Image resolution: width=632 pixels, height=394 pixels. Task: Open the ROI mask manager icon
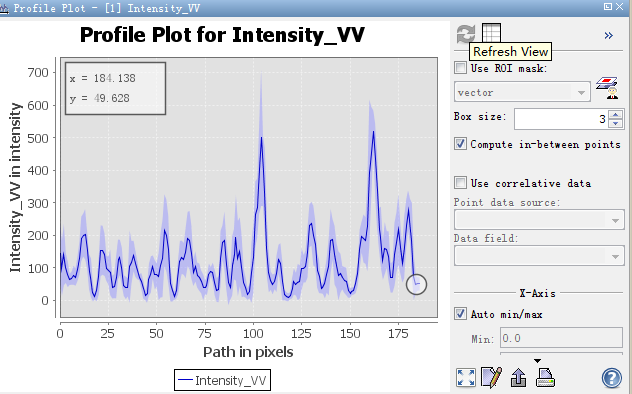click(x=607, y=88)
